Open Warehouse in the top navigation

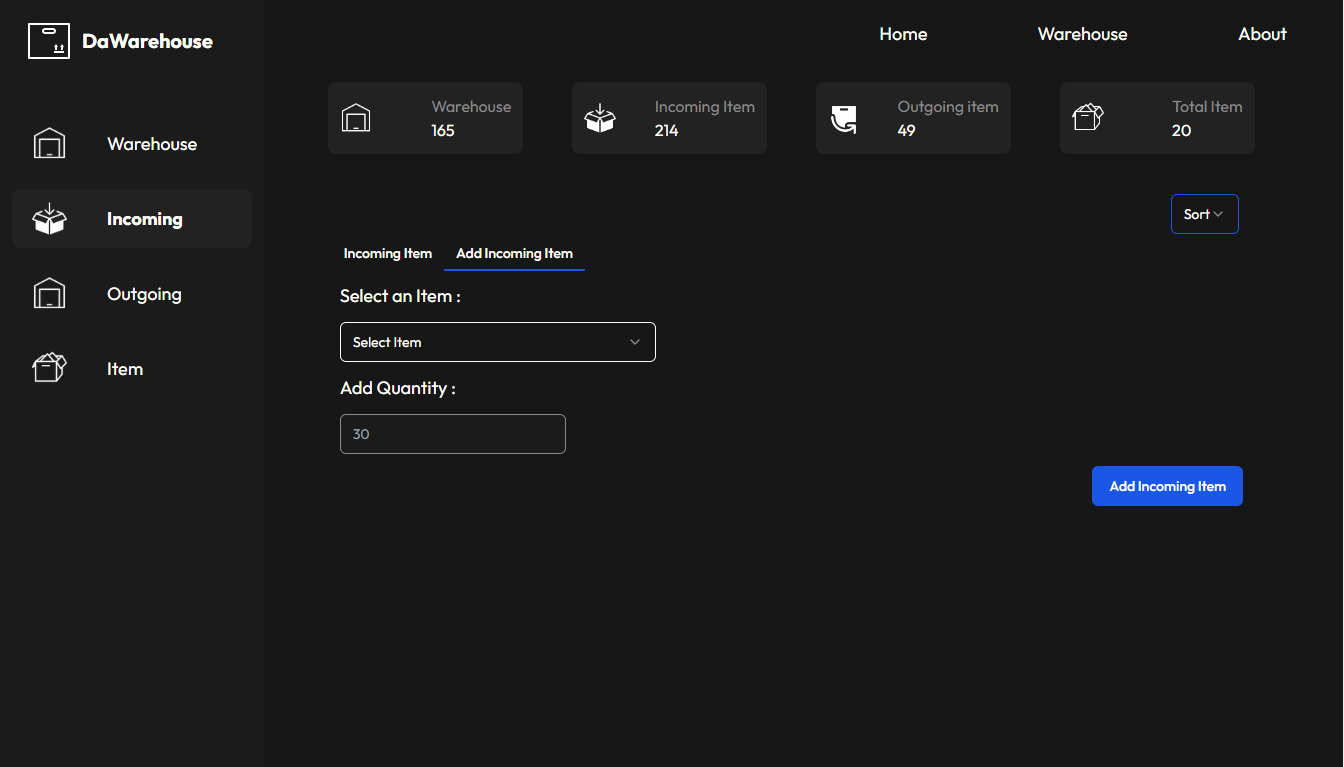coord(1082,34)
